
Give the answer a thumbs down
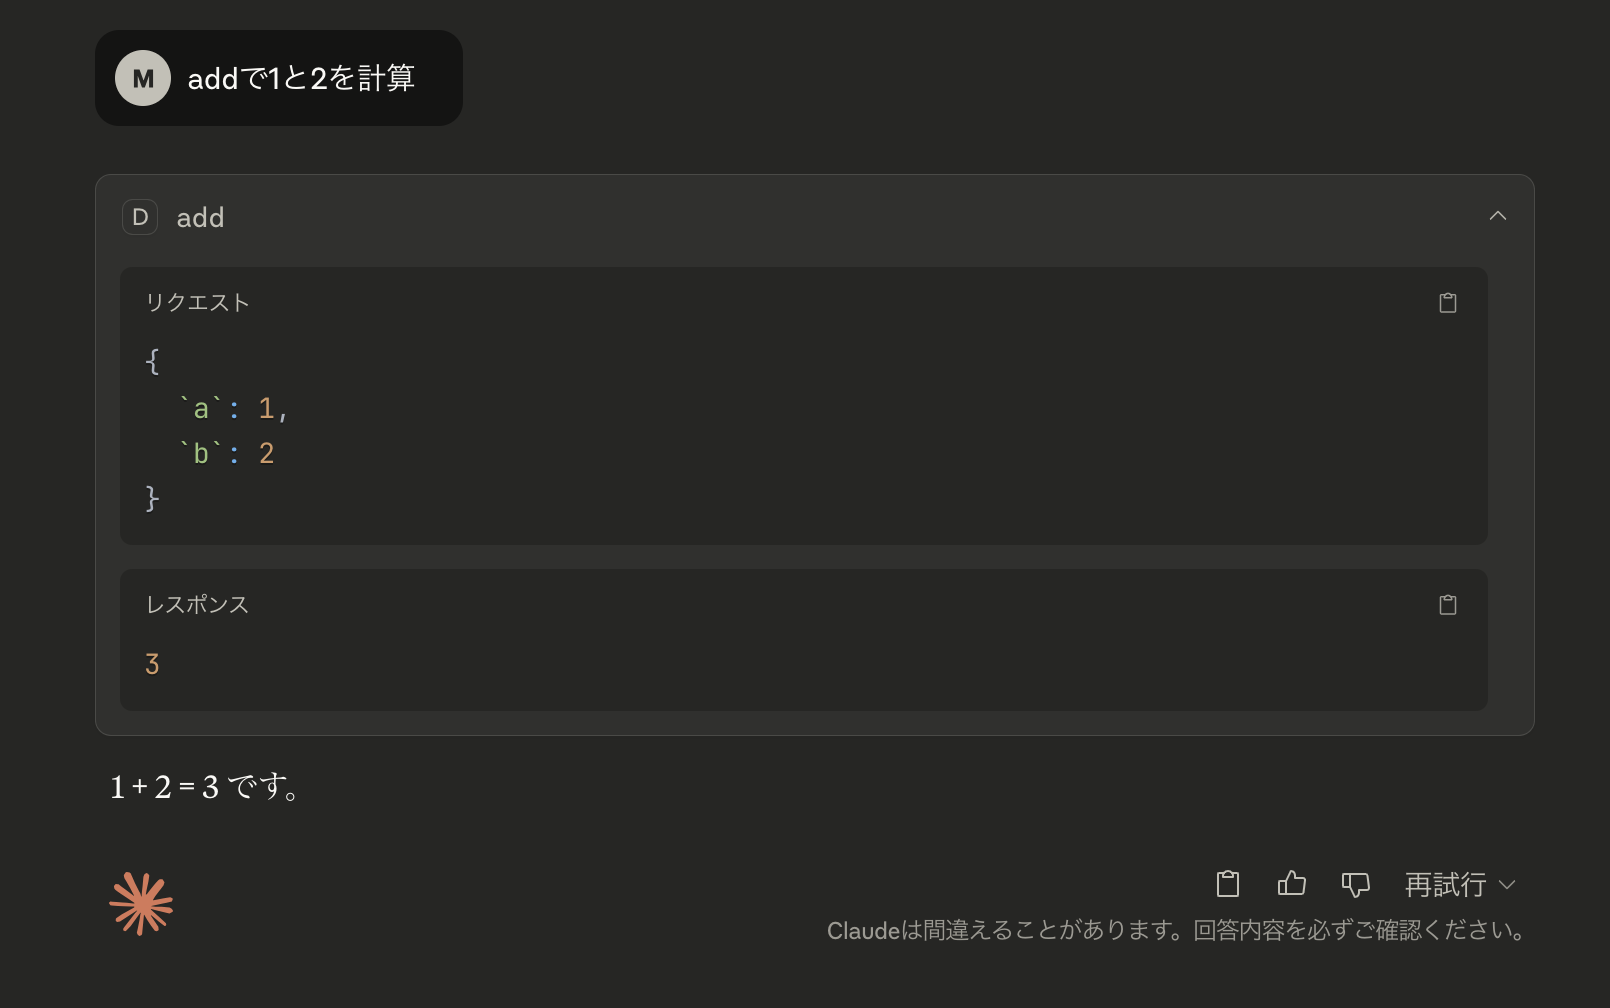coord(1355,884)
